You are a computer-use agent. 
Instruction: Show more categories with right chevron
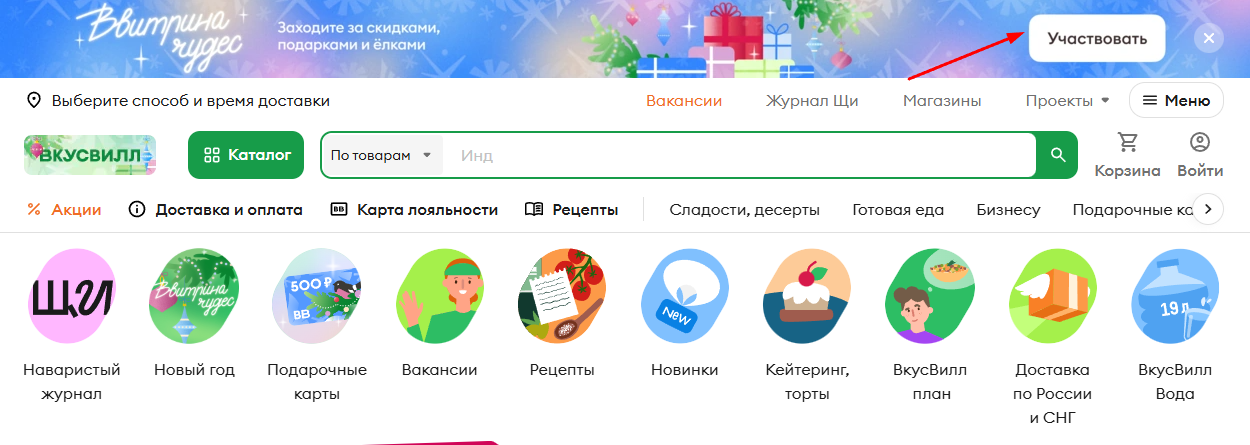pyautogui.click(x=1209, y=209)
